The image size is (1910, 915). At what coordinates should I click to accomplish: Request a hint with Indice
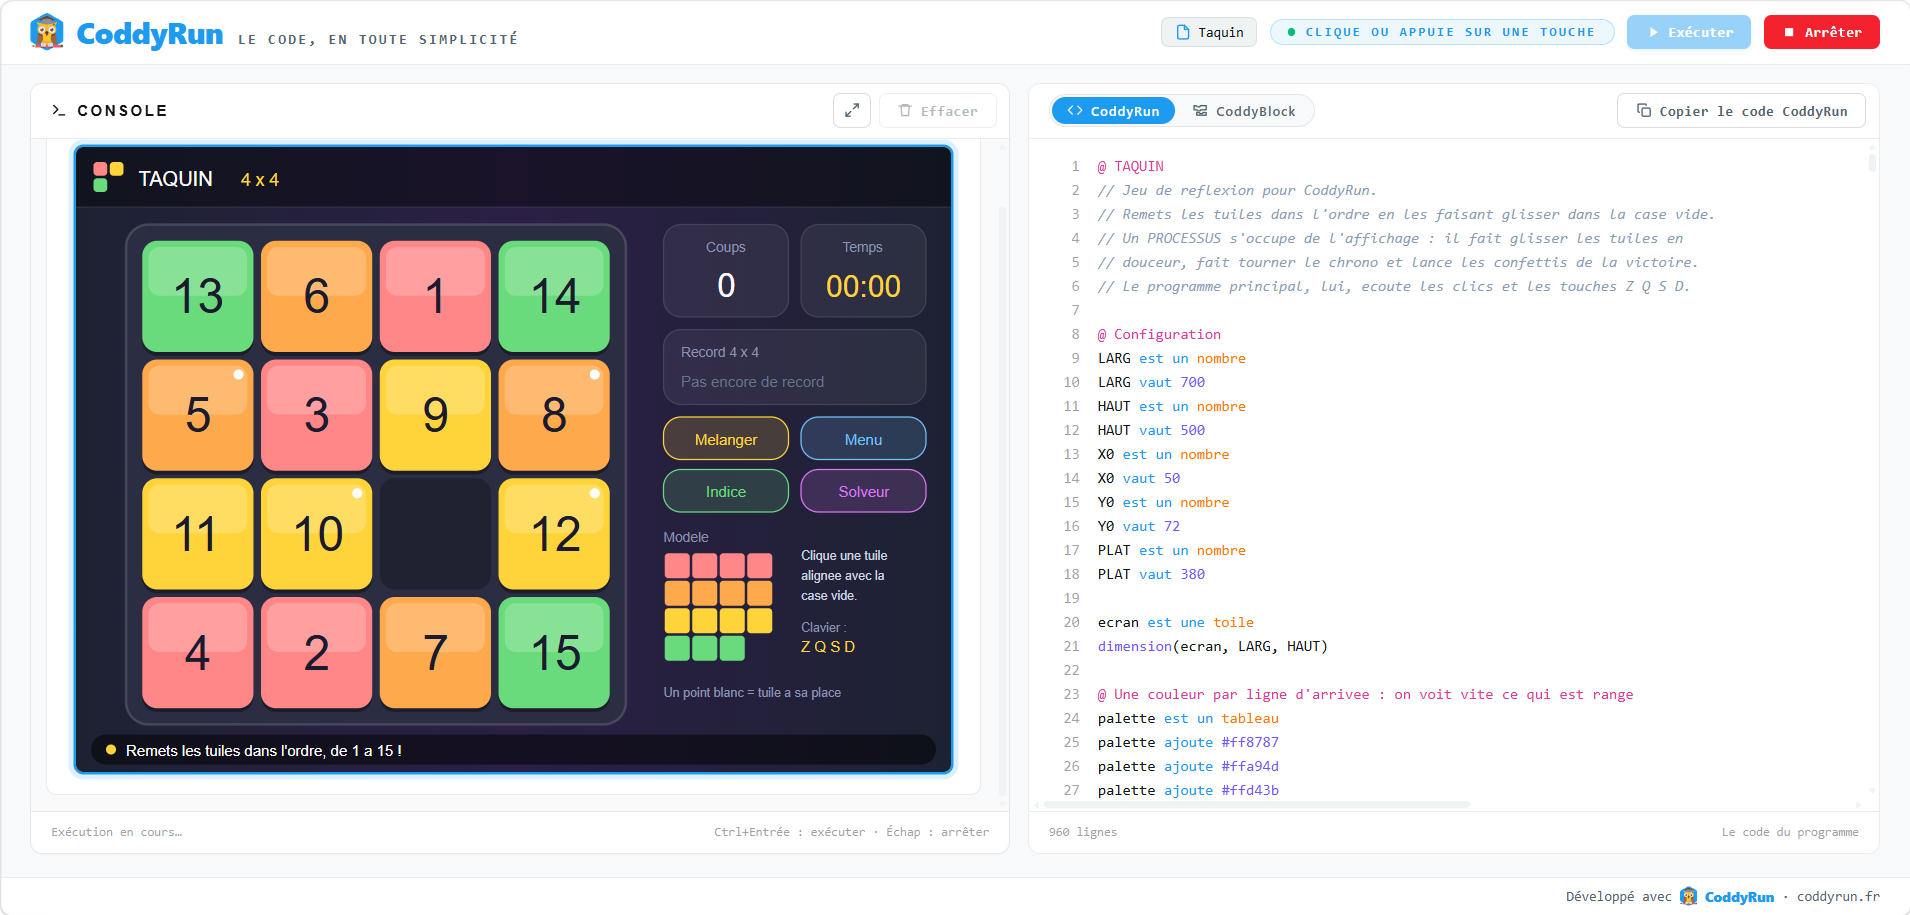click(x=726, y=491)
